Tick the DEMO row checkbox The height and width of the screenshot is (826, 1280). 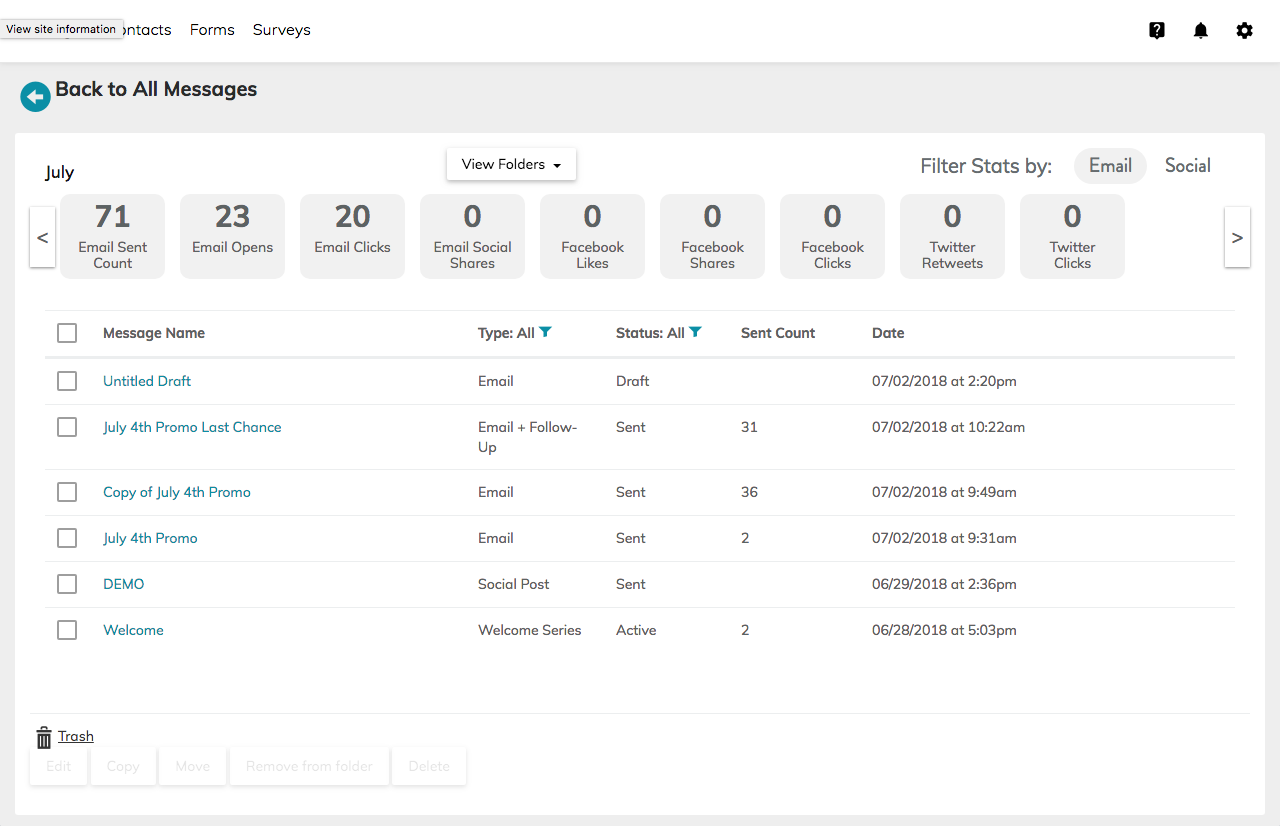tap(67, 584)
